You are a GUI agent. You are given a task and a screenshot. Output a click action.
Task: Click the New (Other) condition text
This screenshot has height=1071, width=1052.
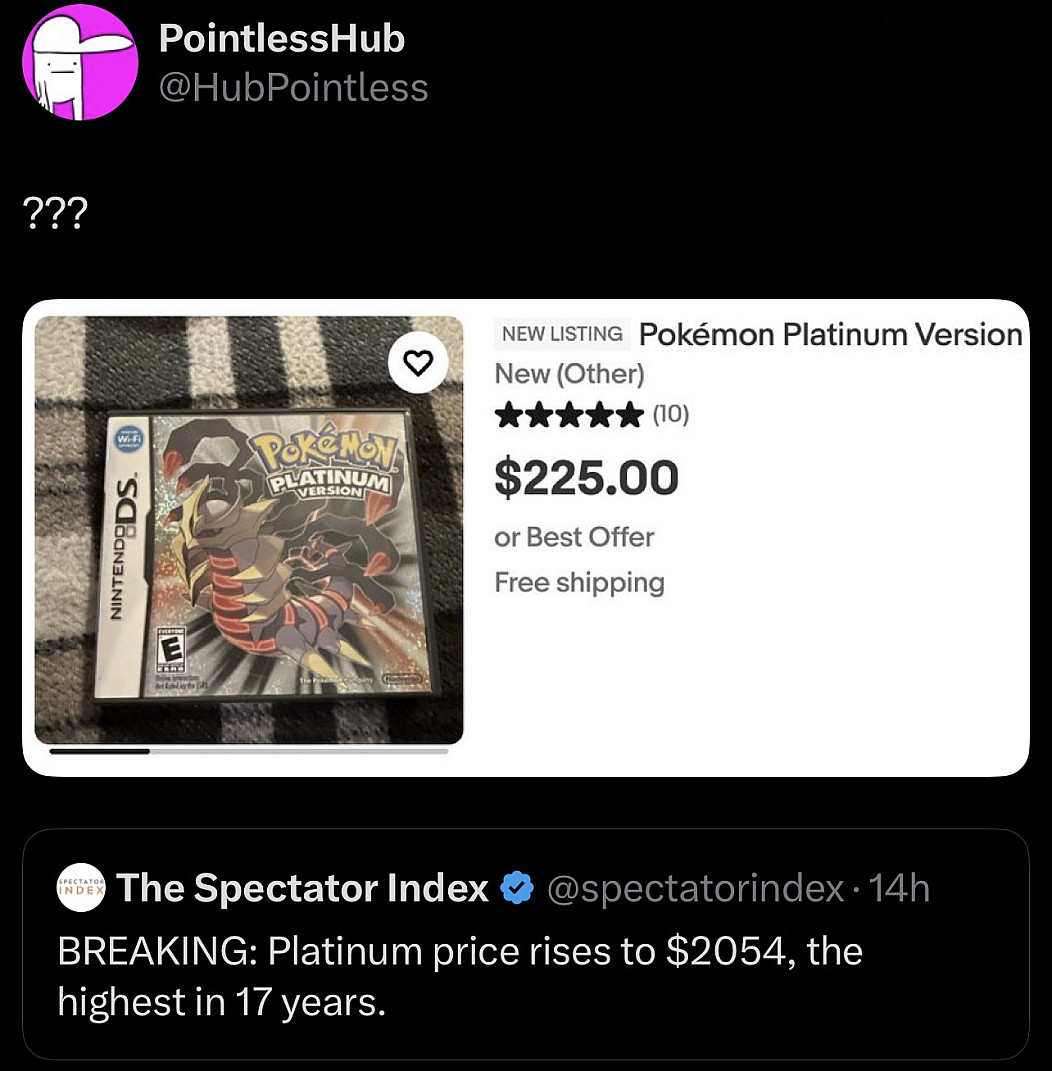570,374
